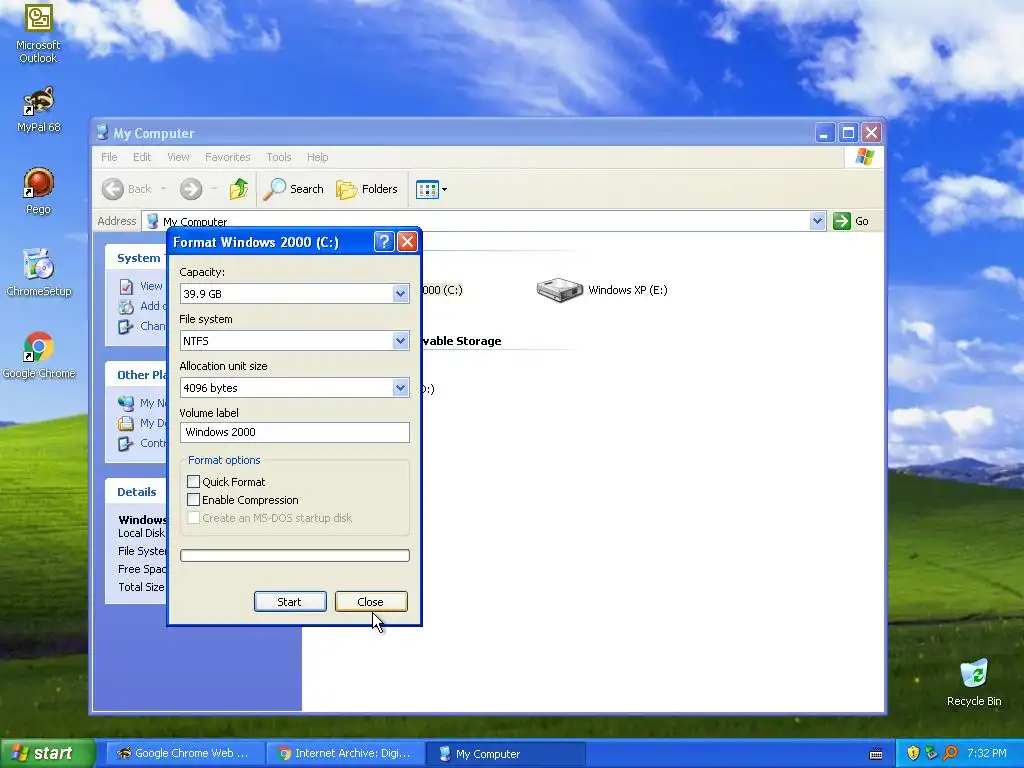Open the File menu
Viewport: 1024px width, 768px height.
[x=109, y=157]
